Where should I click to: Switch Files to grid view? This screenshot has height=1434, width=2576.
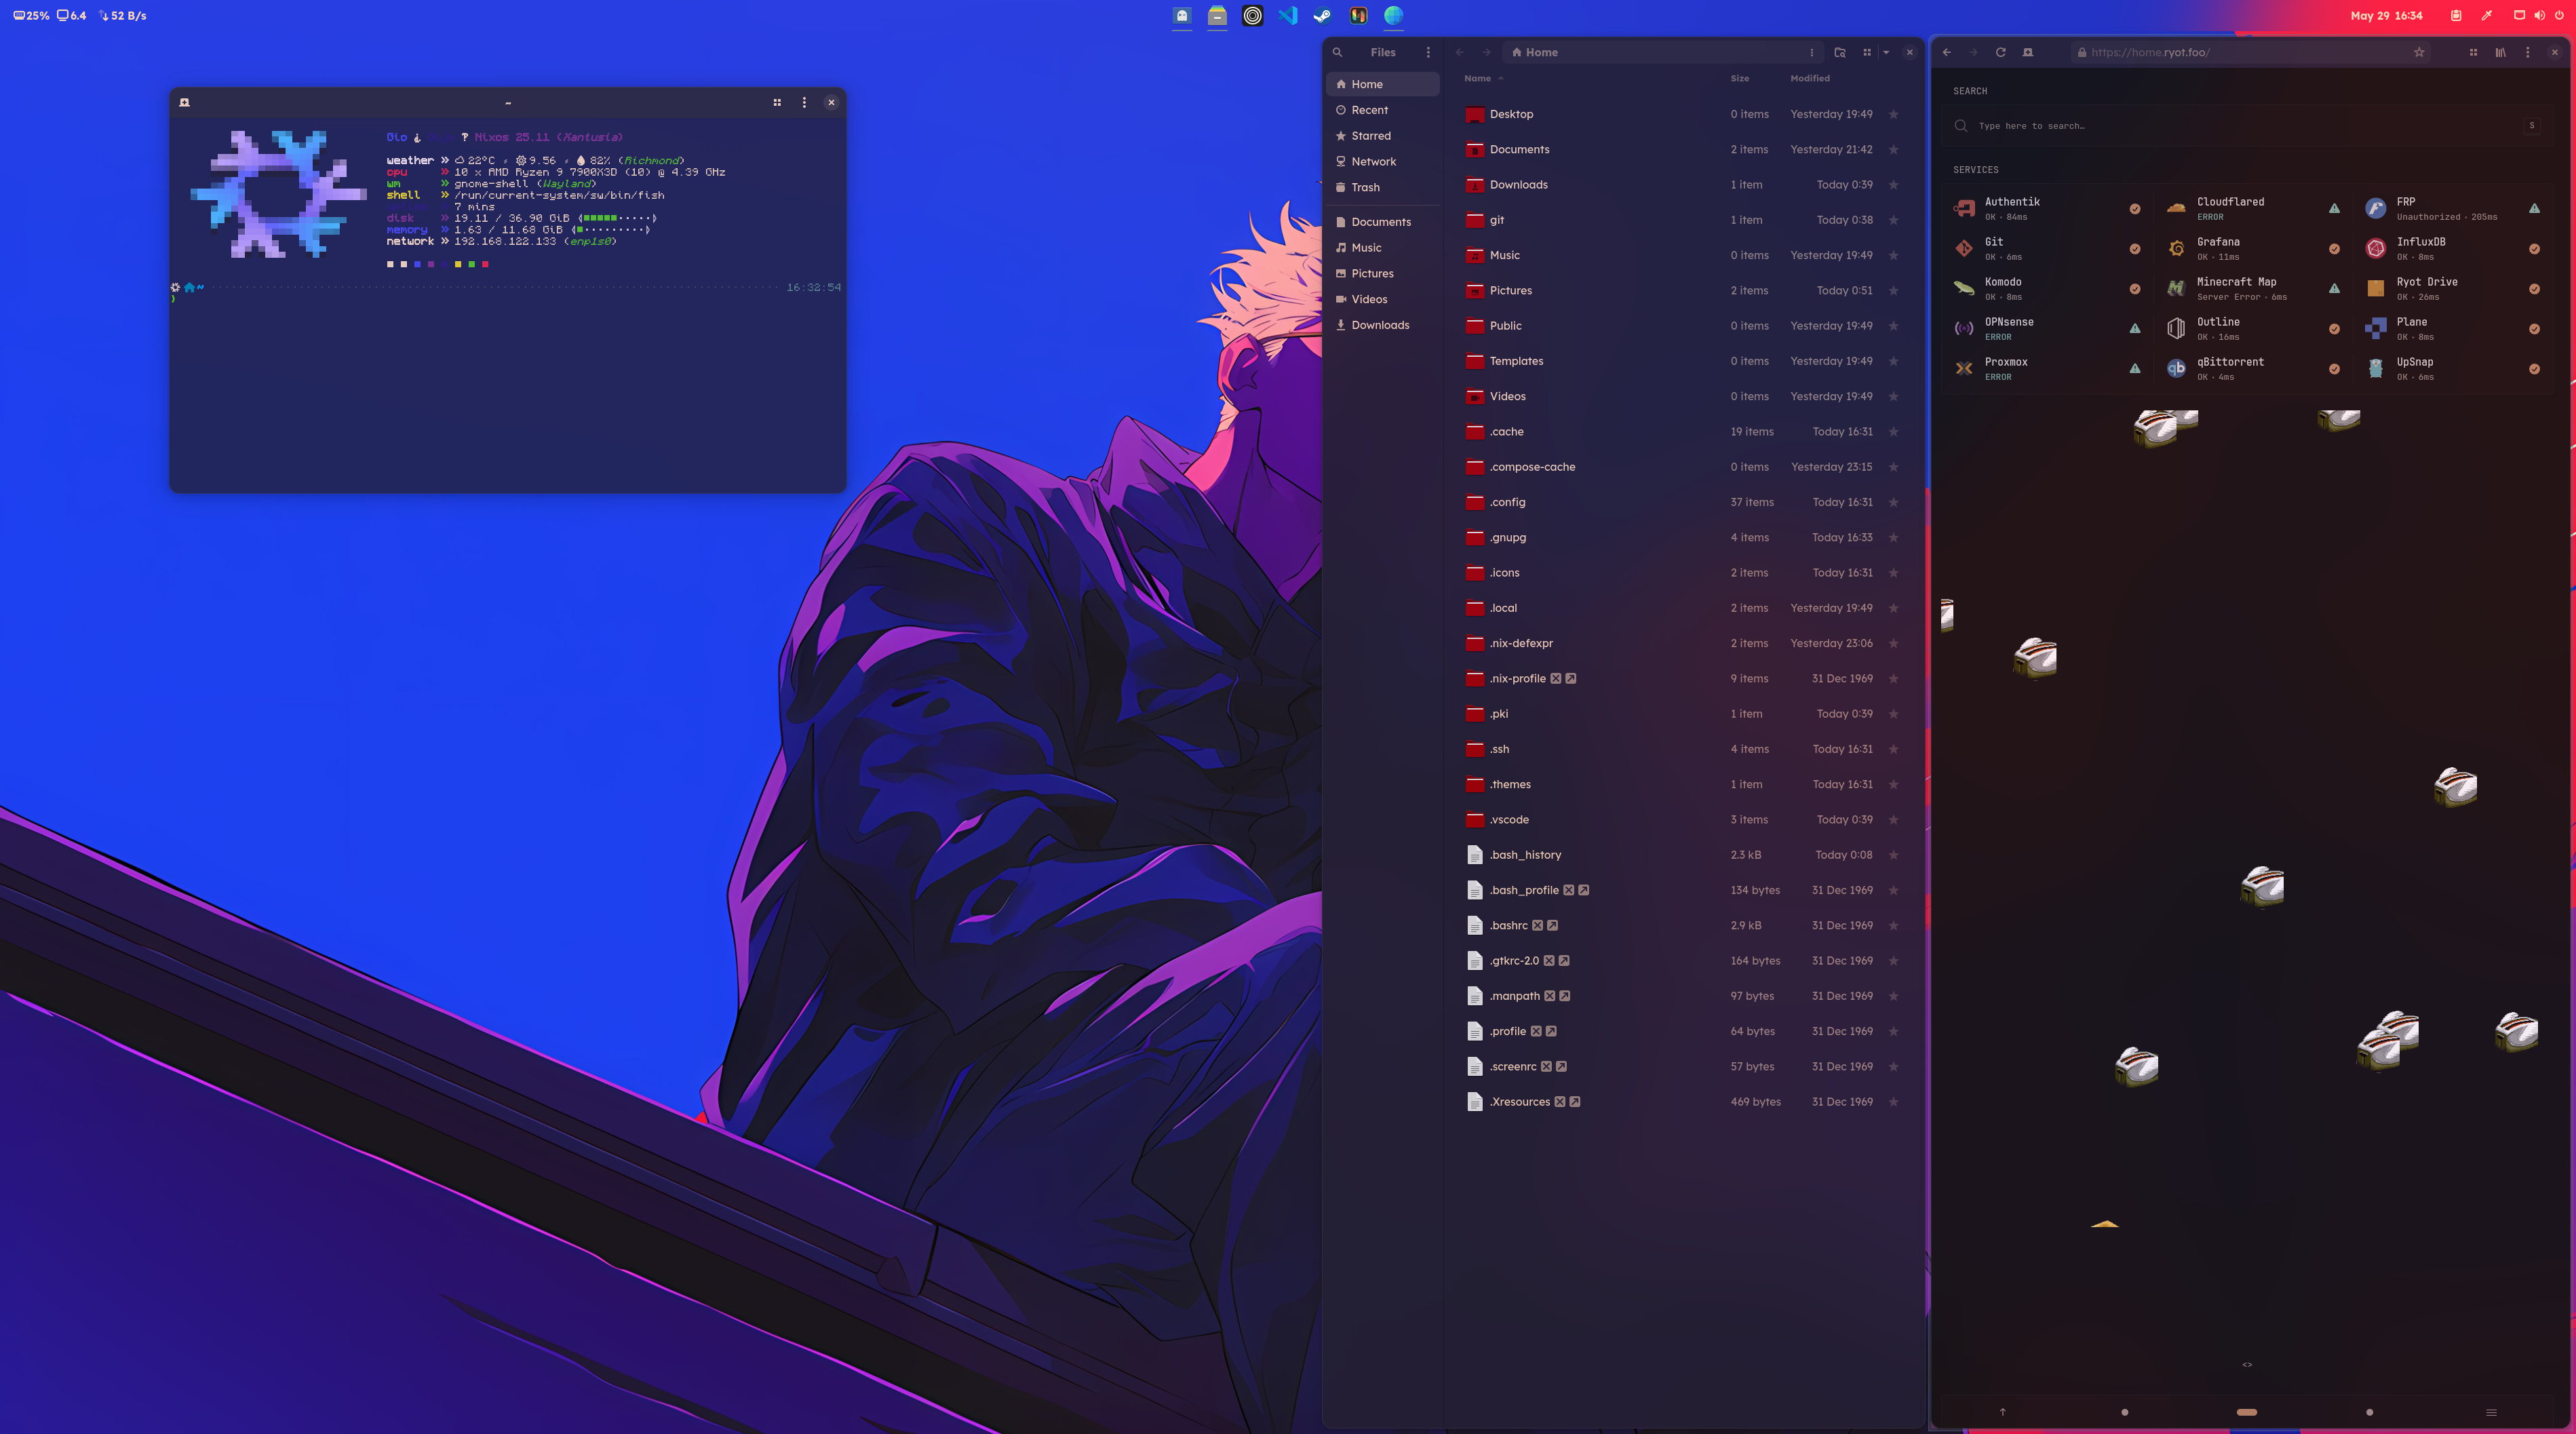(x=1866, y=52)
